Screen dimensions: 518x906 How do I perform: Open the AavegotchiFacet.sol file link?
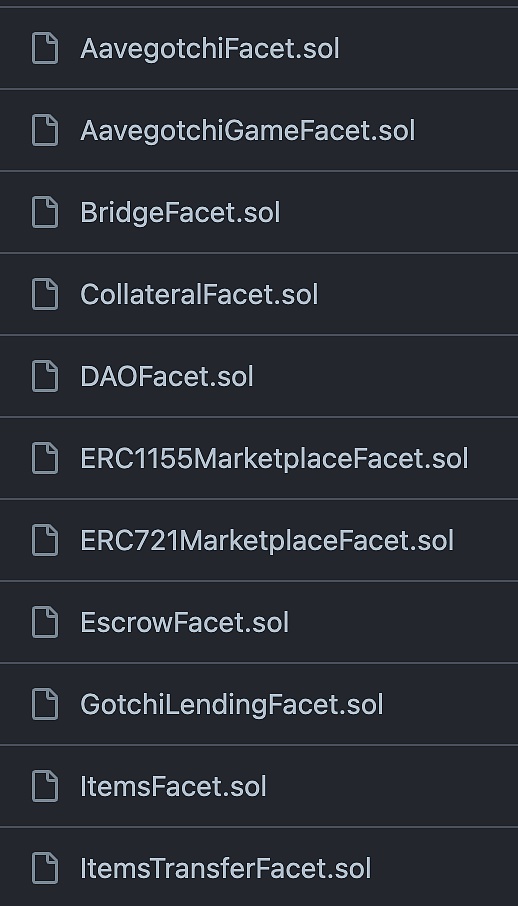point(210,49)
